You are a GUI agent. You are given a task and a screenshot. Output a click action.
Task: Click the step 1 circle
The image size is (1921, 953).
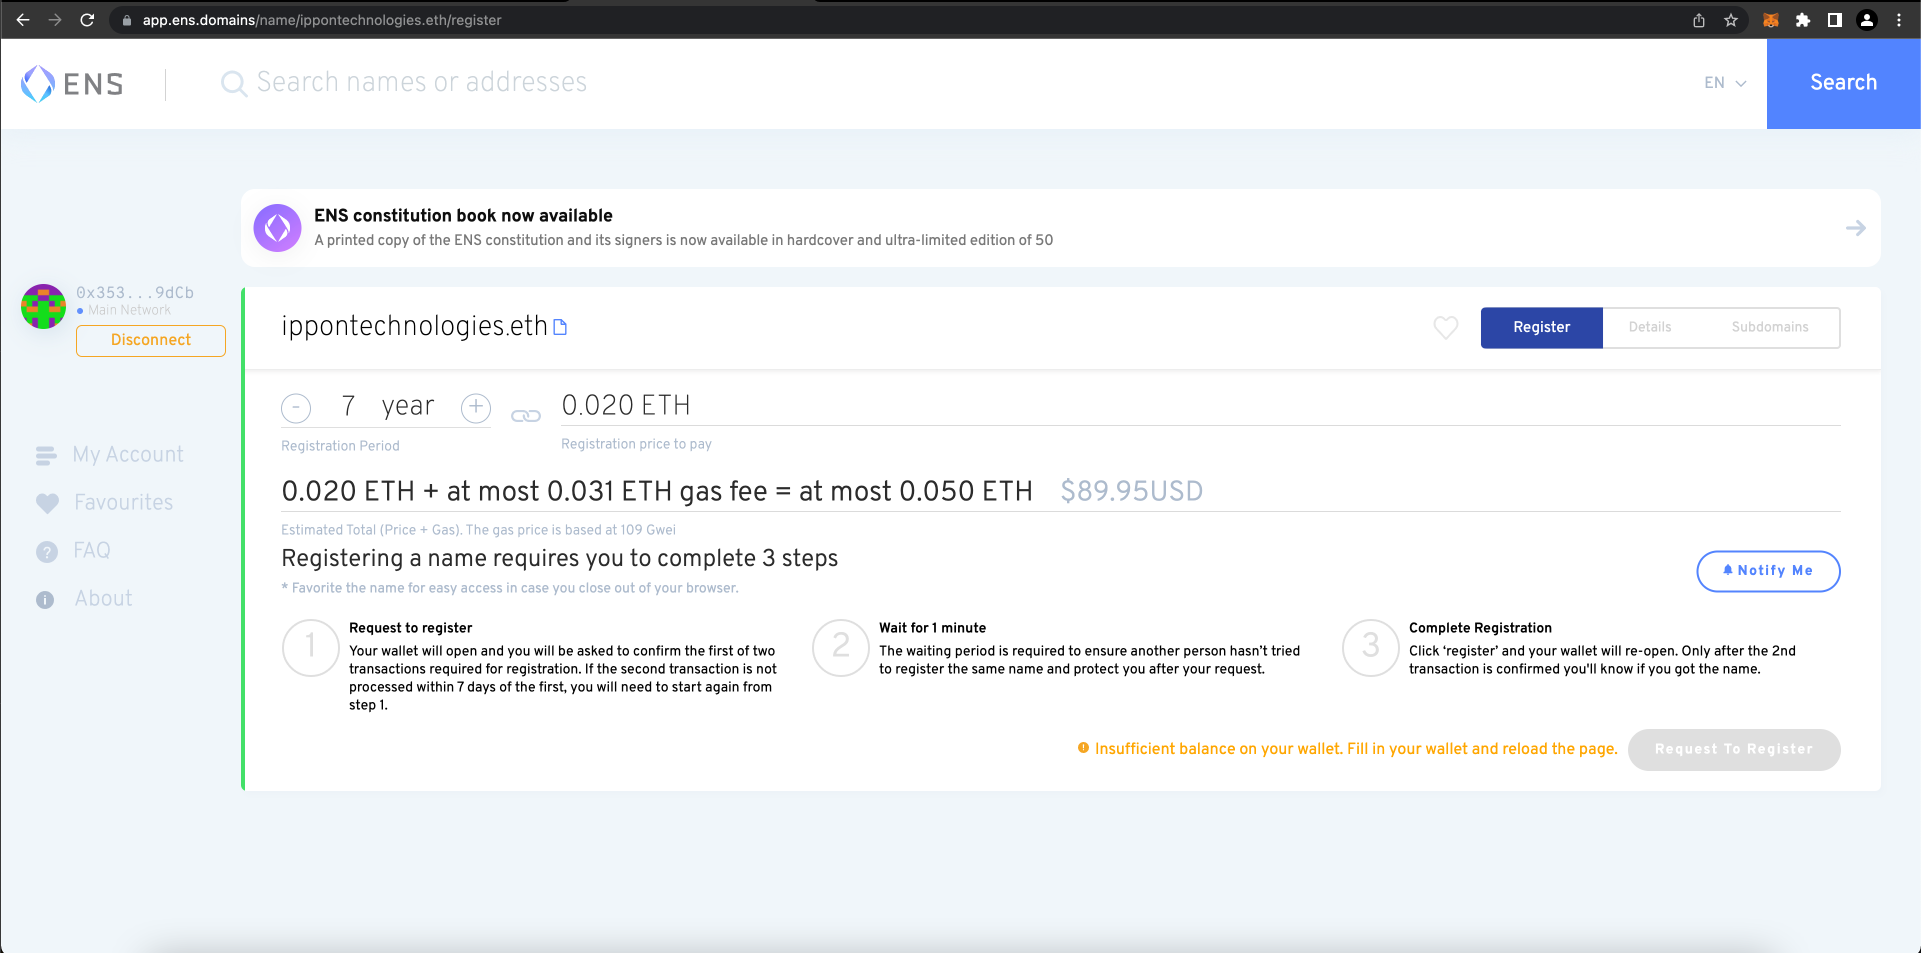point(311,647)
